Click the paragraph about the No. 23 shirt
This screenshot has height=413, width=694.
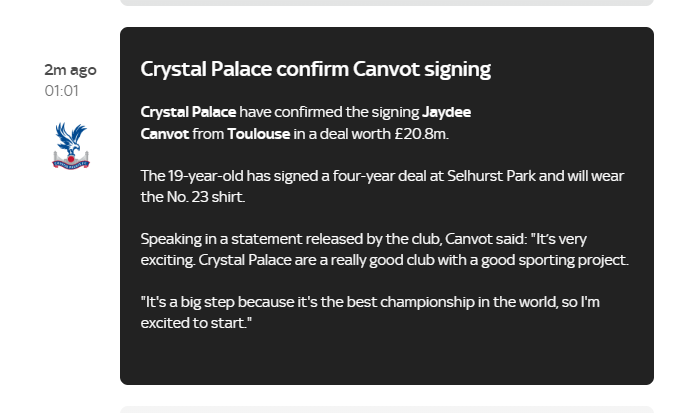[x=382, y=186]
